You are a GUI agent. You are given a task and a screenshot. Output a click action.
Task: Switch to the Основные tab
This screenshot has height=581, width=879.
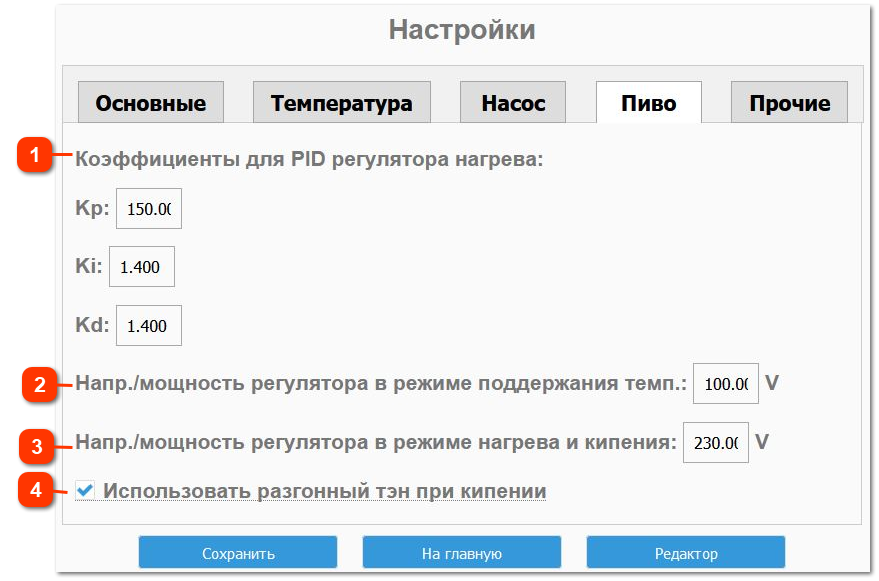tap(151, 103)
